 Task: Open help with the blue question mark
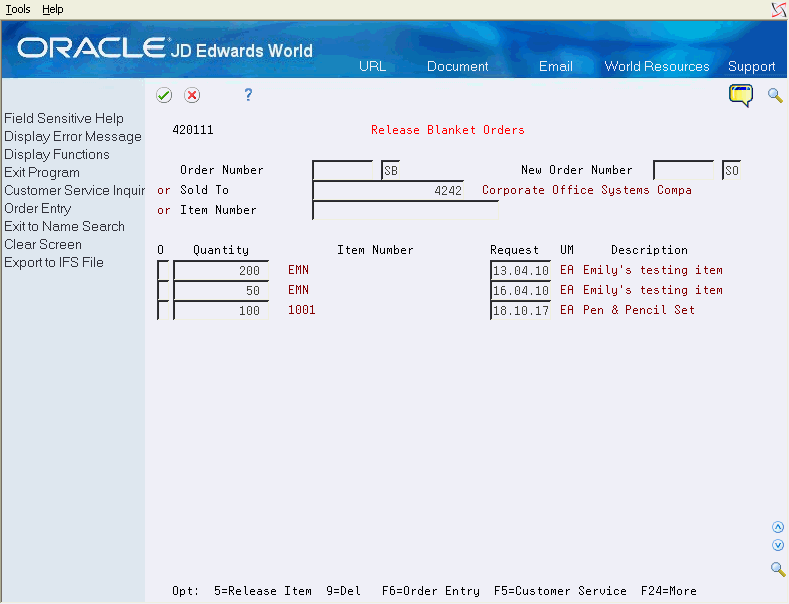248,95
